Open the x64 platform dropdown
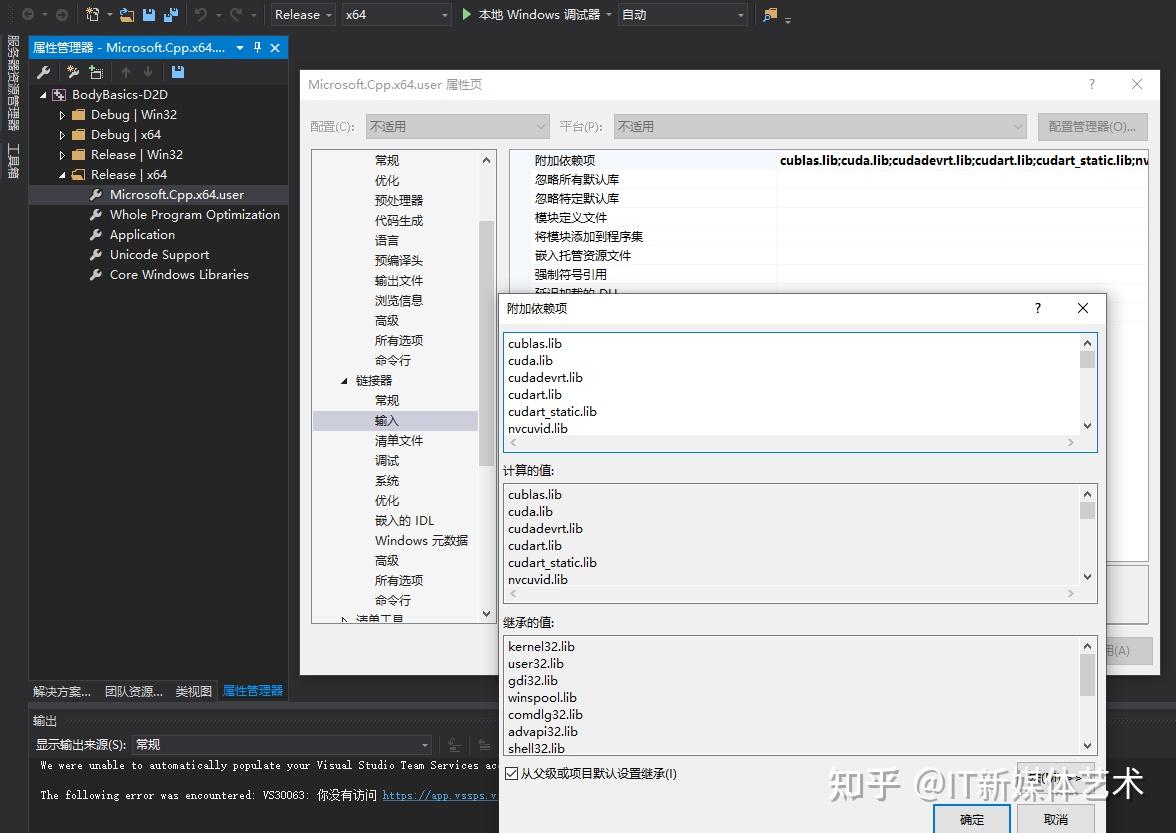 point(396,14)
